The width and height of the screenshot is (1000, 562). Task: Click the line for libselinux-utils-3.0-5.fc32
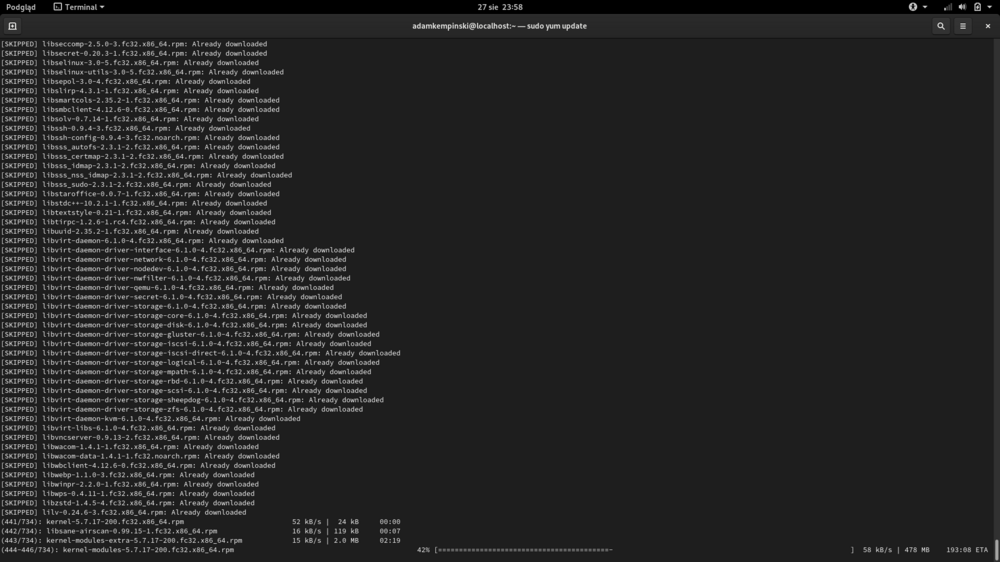[x=142, y=72]
